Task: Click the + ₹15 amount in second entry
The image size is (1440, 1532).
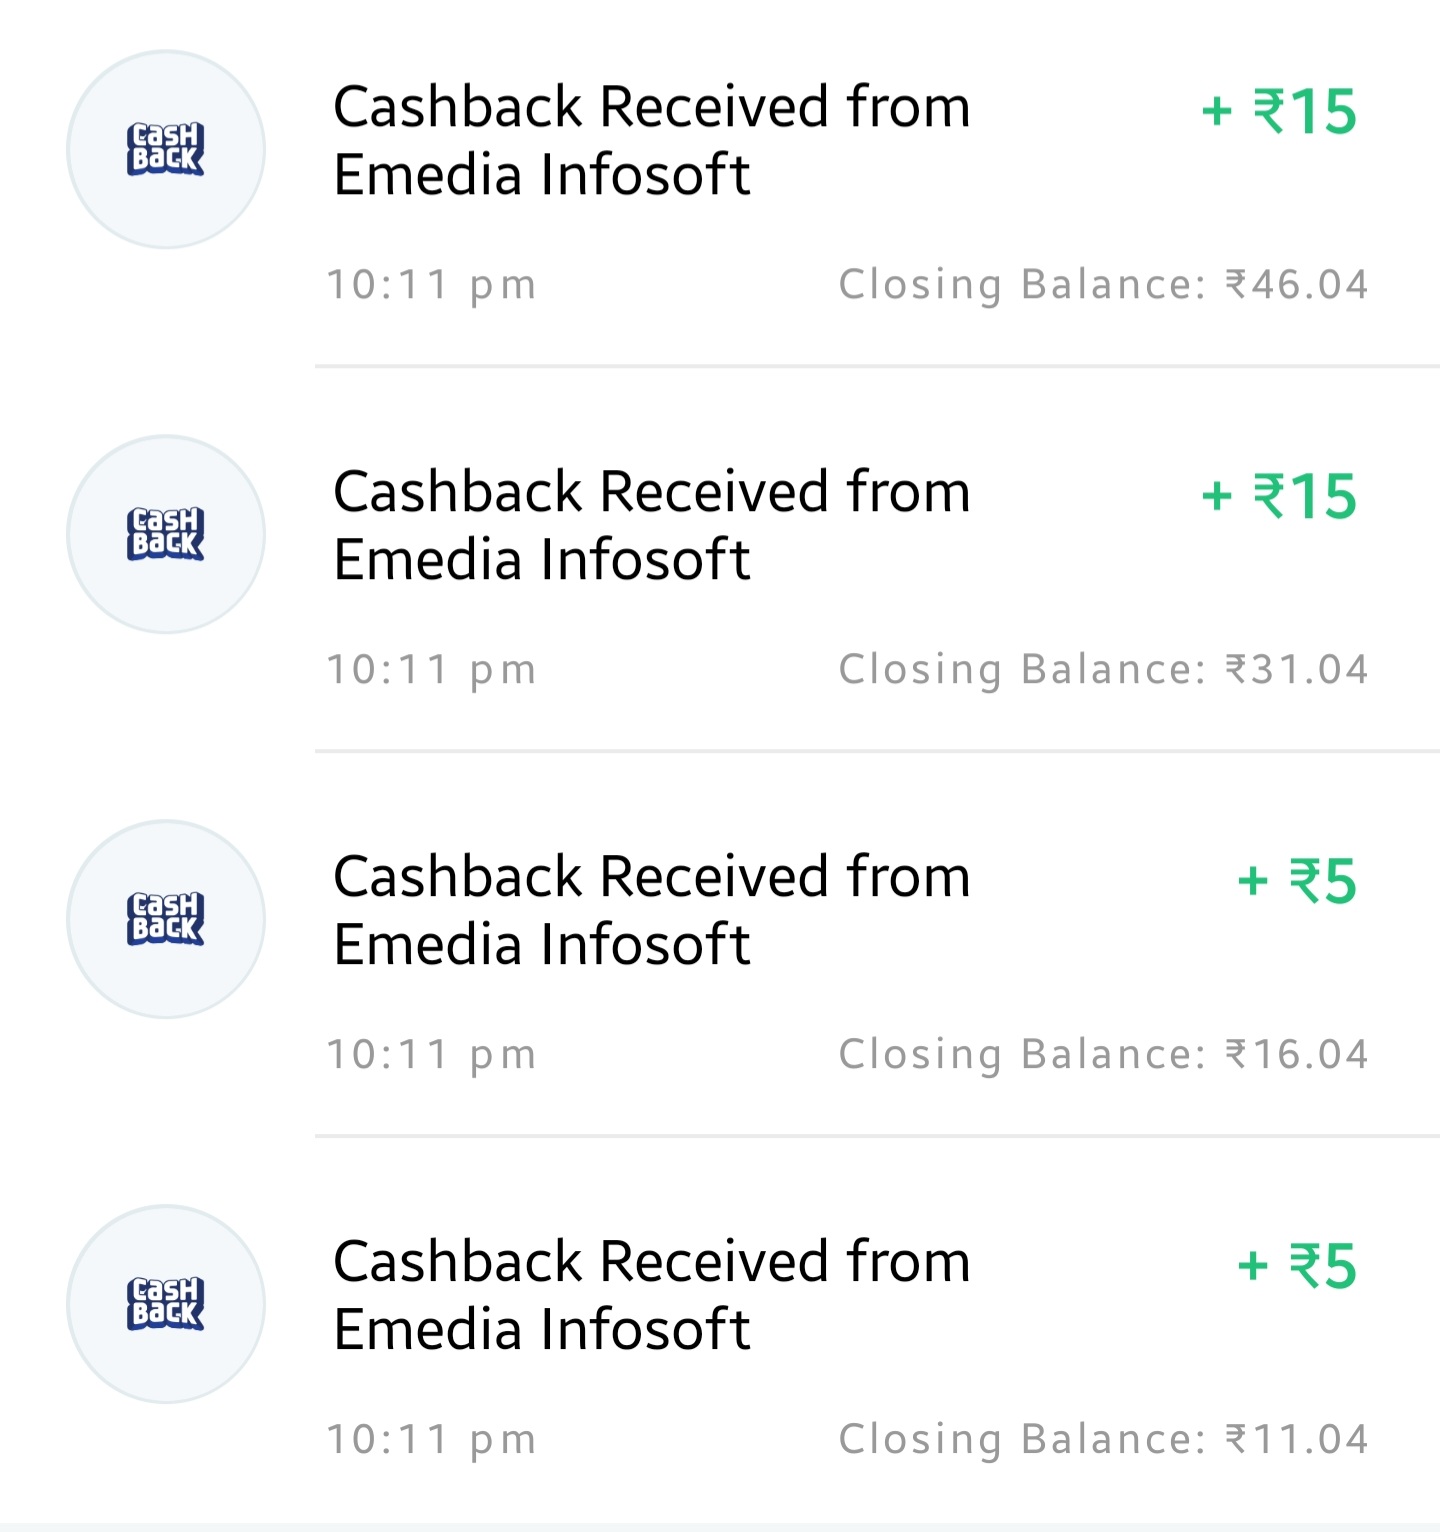Action: (1279, 496)
